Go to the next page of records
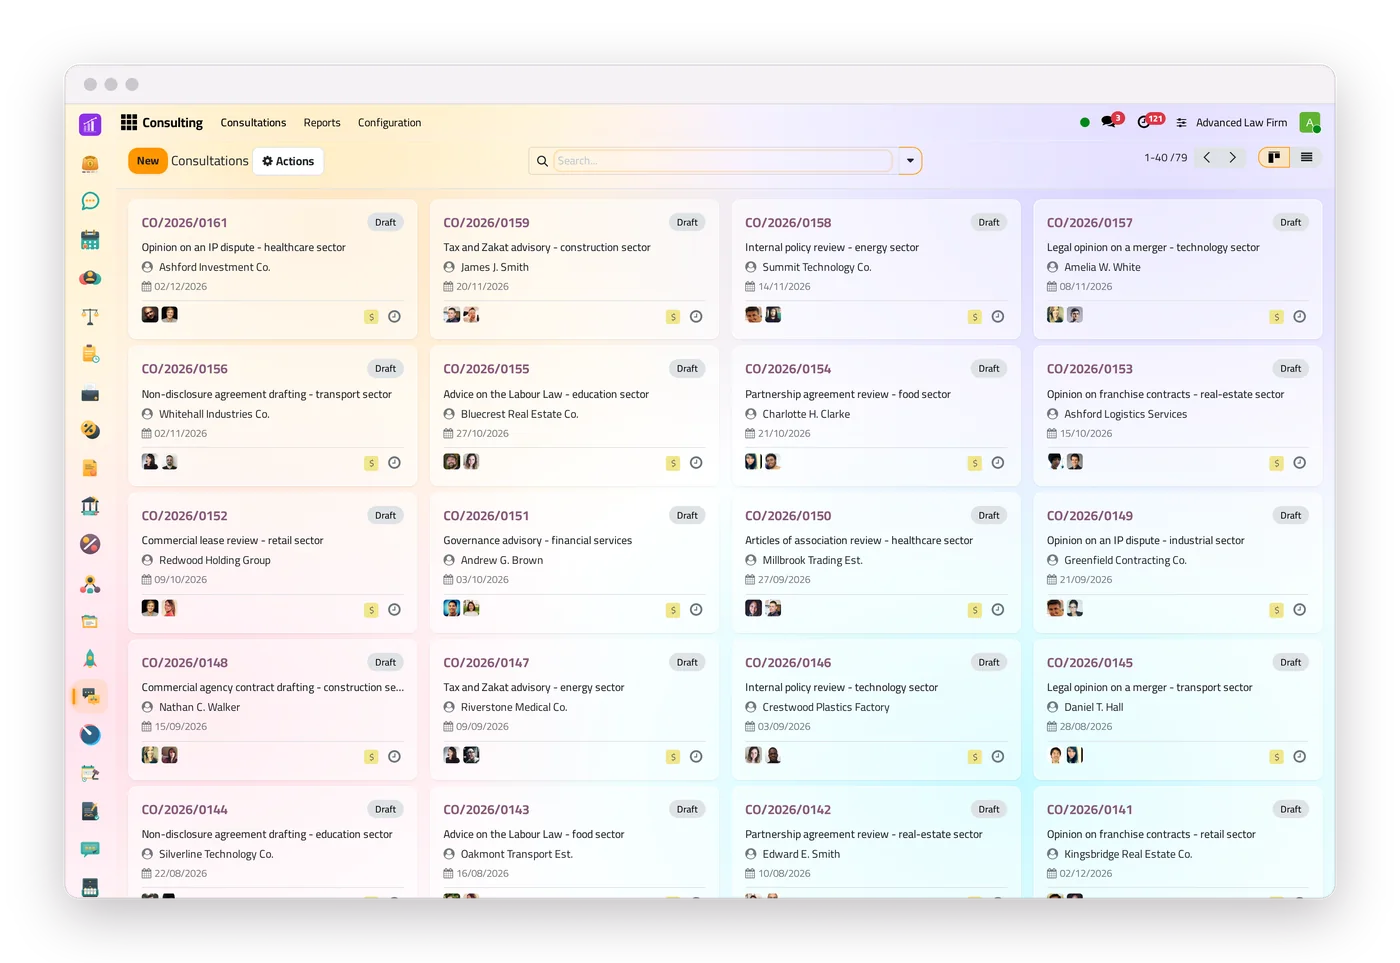1400x963 pixels. point(1232,157)
